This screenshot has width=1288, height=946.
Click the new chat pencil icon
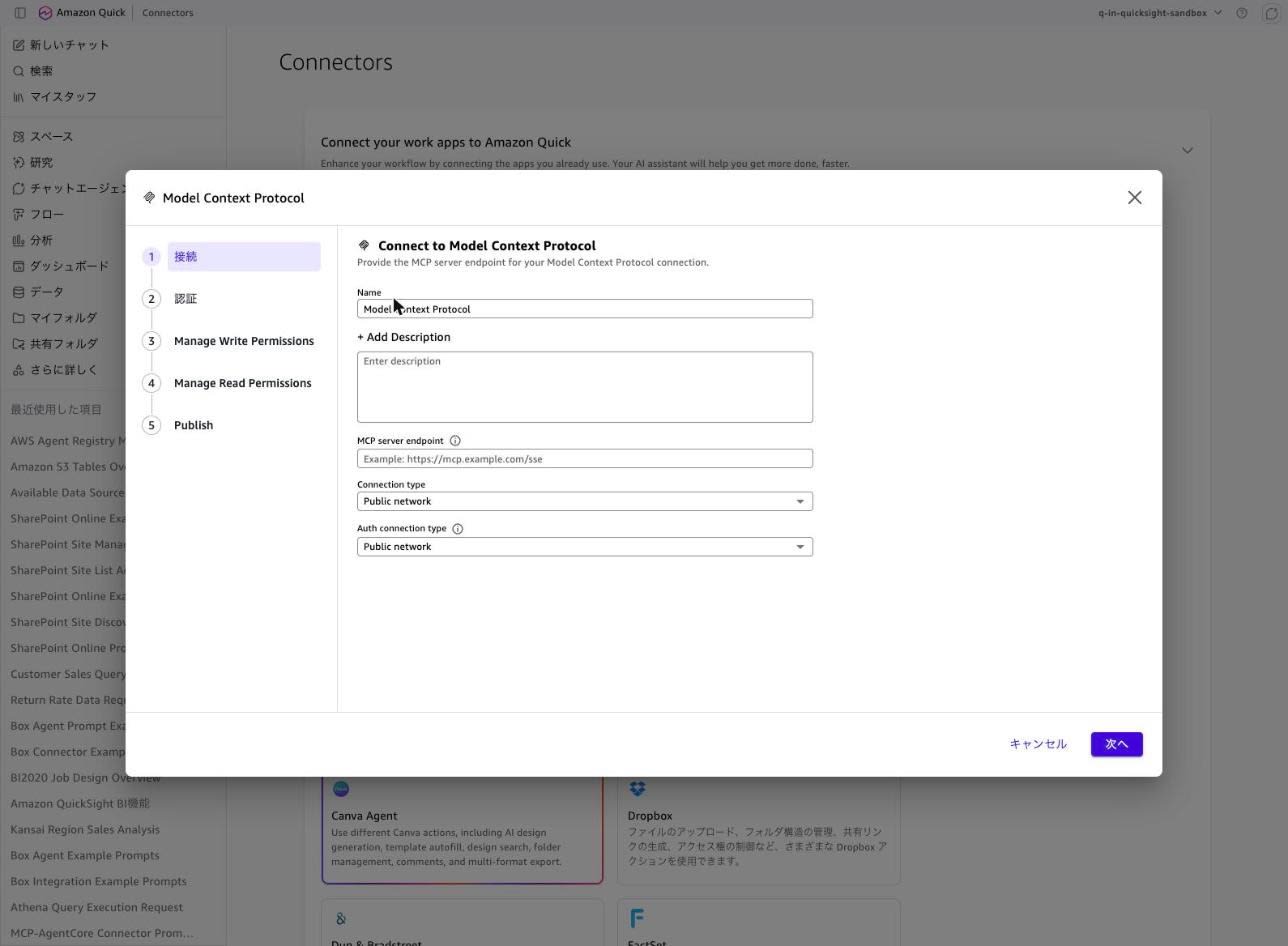pos(18,45)
